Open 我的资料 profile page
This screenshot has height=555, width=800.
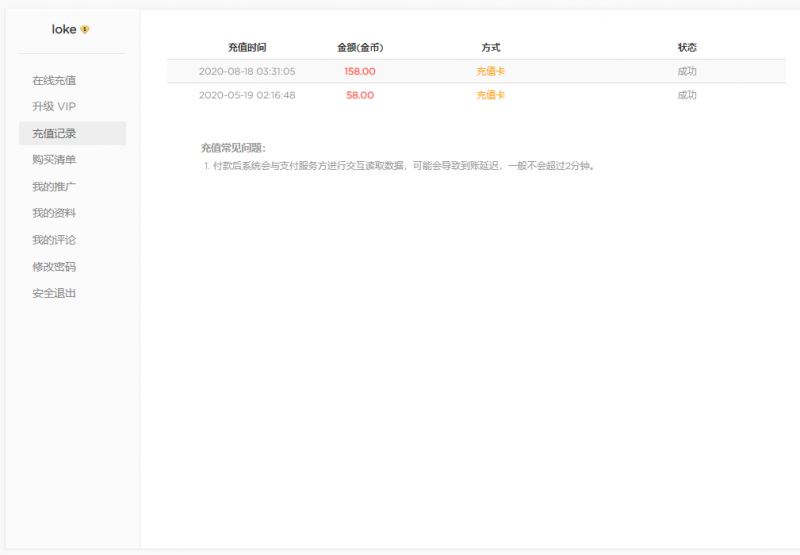coord(54,213)
